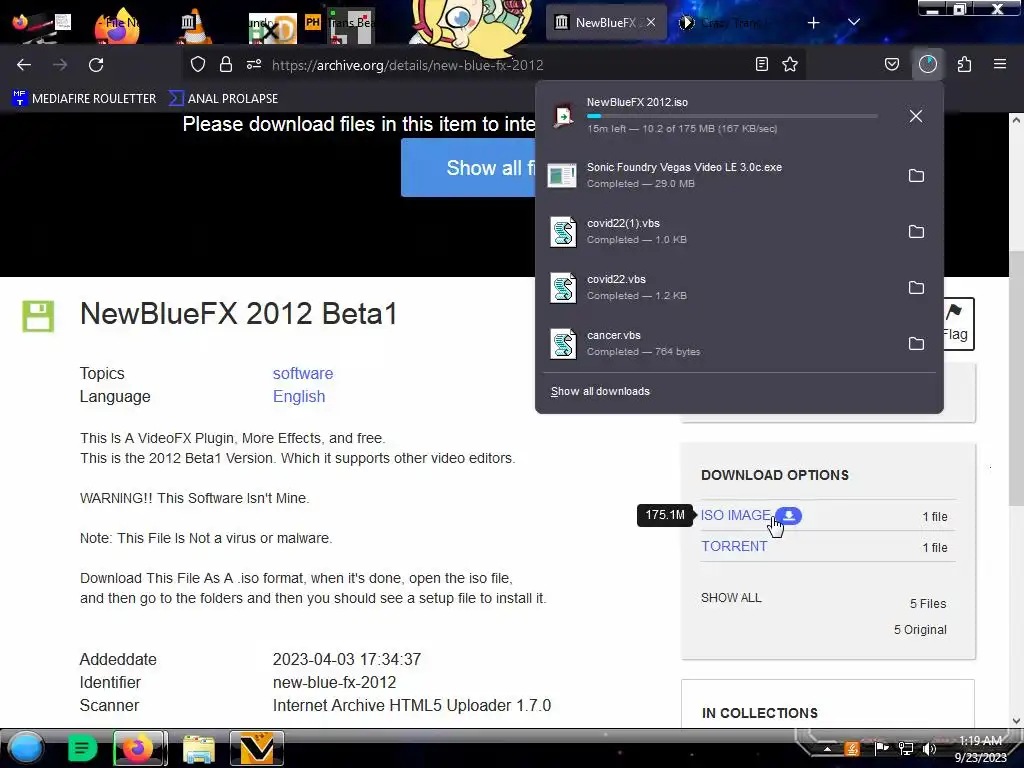Show covid22.vbs in its folder
Screen dimensions: 1024x768
tap(916, 288)
